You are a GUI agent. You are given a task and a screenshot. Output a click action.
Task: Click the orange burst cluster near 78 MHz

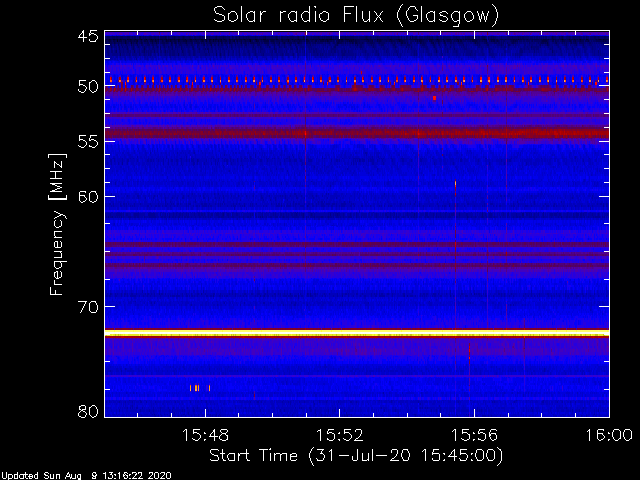pos(200,388)
